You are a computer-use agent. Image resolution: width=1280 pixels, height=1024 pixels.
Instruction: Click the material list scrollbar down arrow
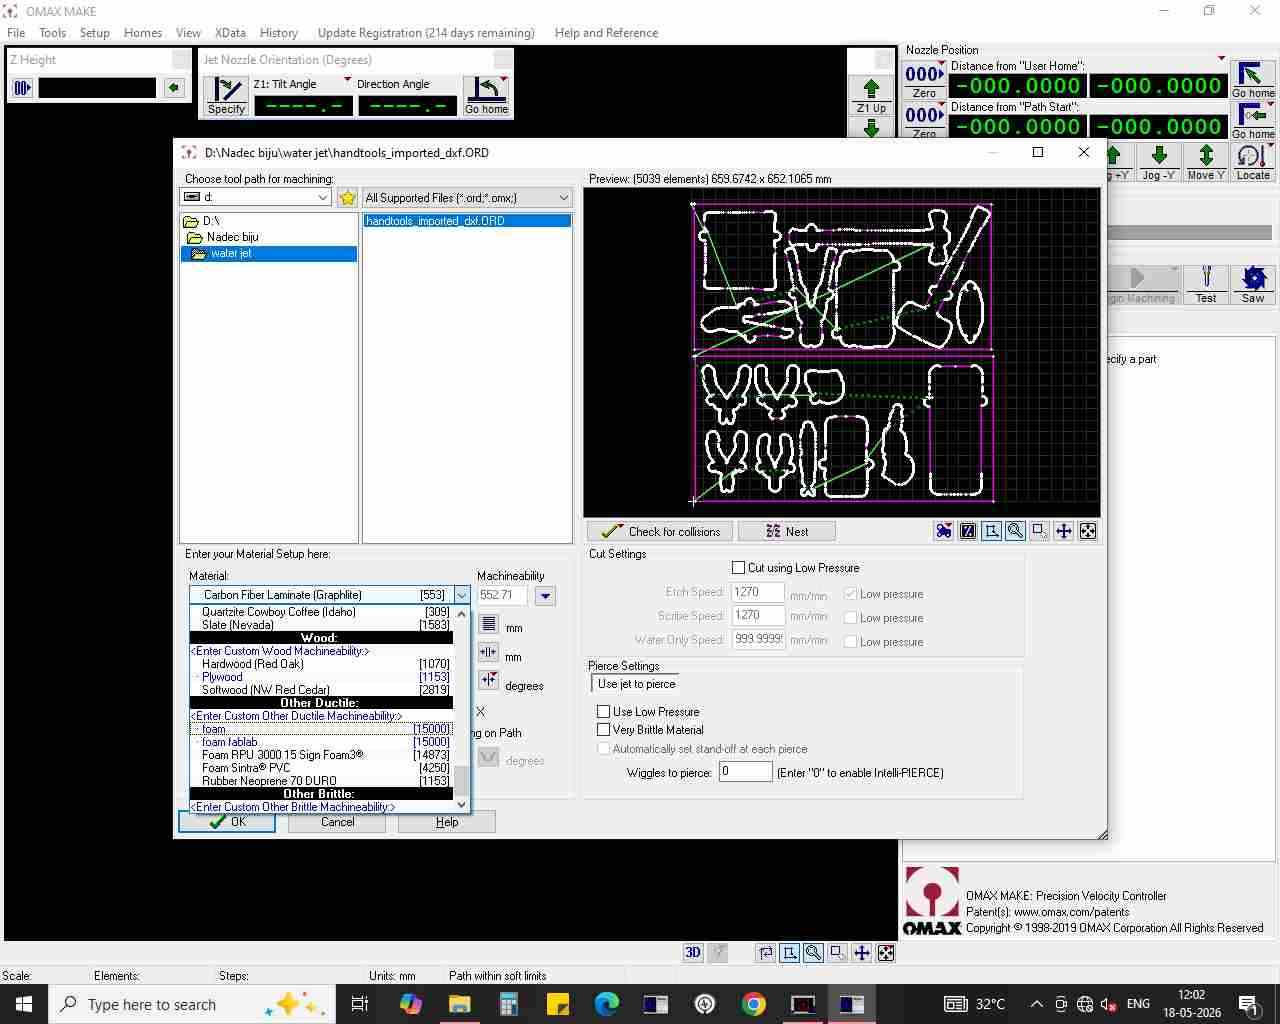461,804
